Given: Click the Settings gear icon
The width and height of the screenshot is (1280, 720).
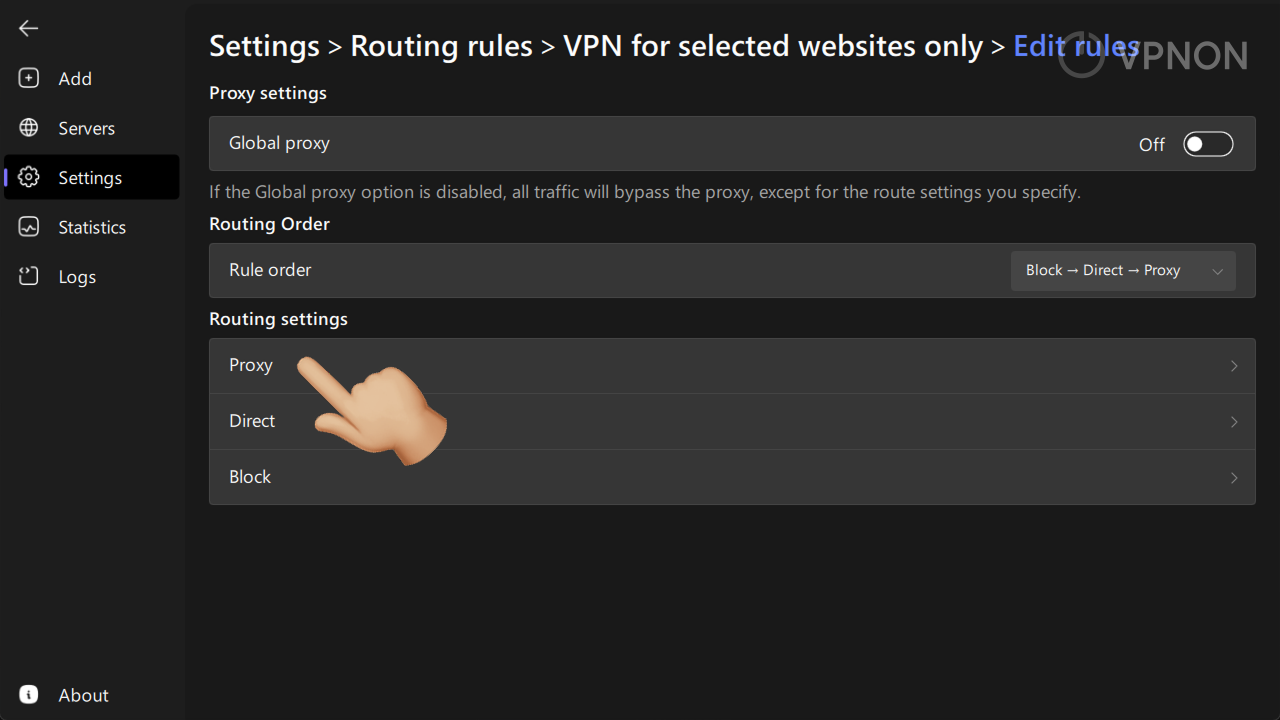Looking at the screenshot, I should [28, 177].
